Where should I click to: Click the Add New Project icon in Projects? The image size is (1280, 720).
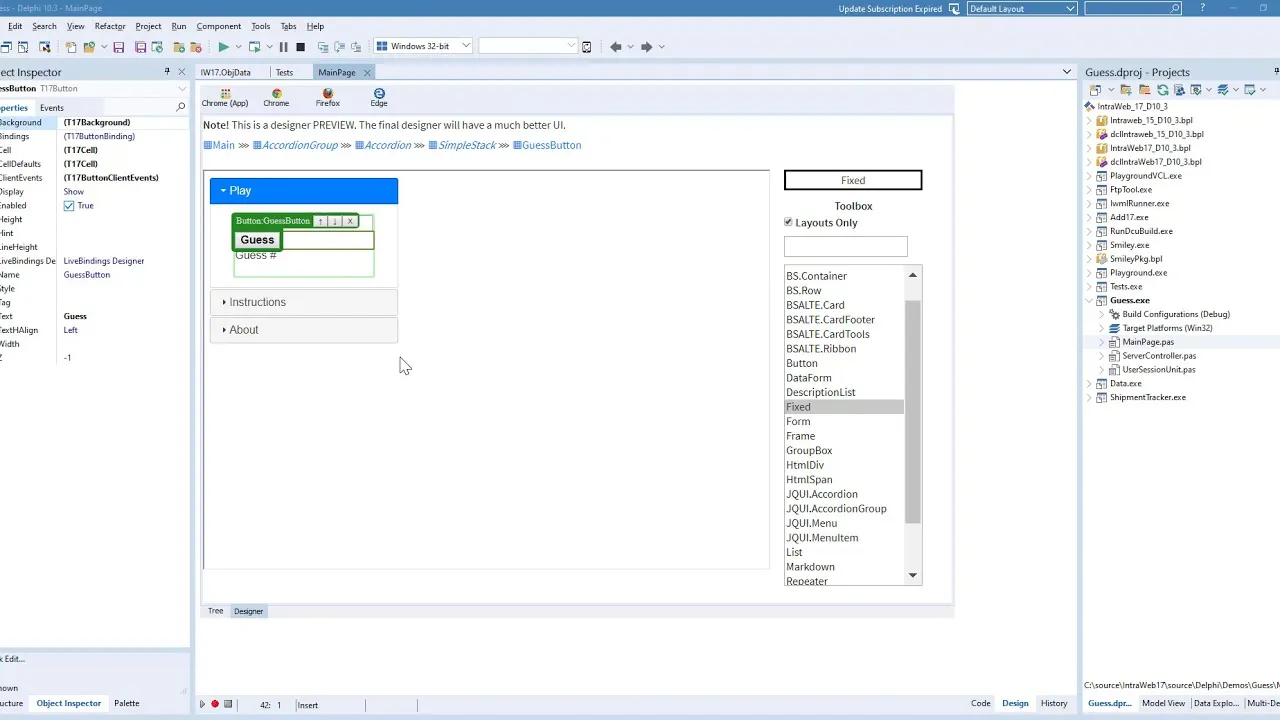tap(1095, 90)
